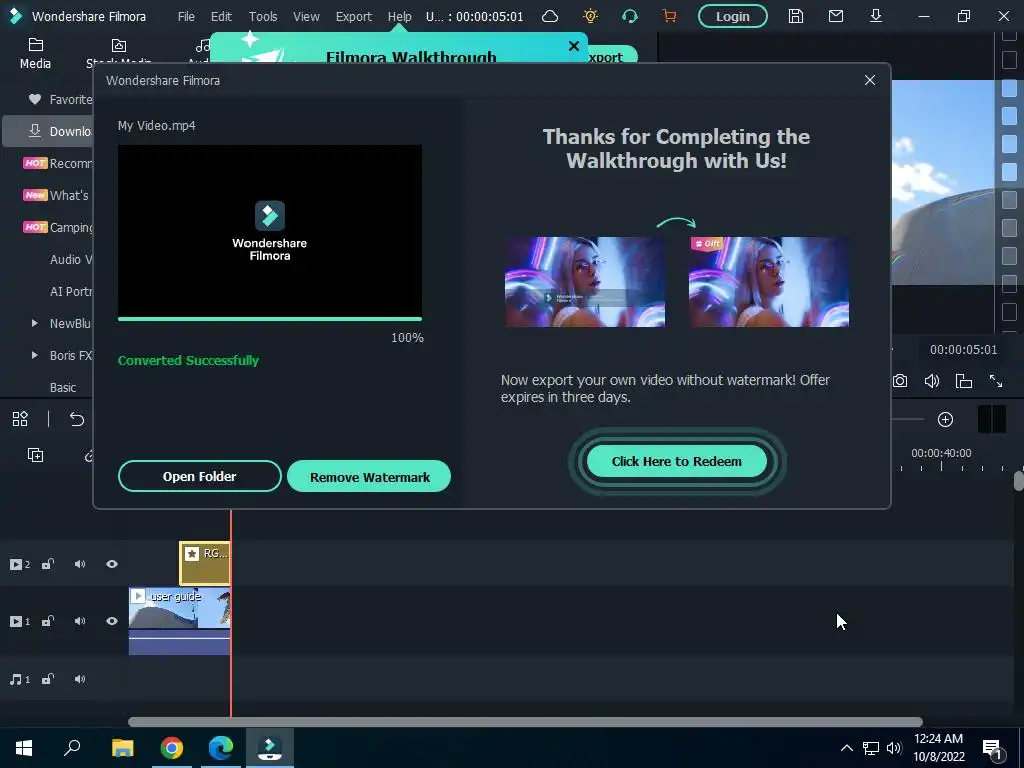Open the Export menu
The height and width of the screenshot is (768, 1024).
click(x=353, y=16)
